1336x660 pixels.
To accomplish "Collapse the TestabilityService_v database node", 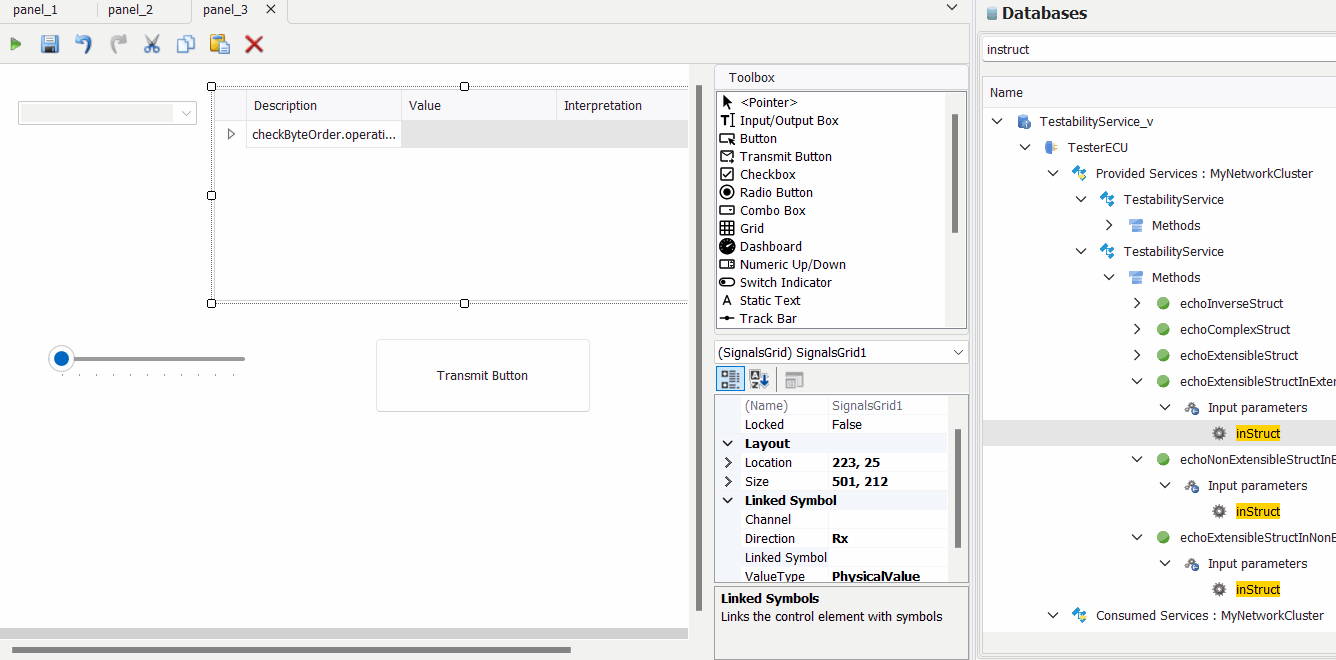I will [997, 121].
